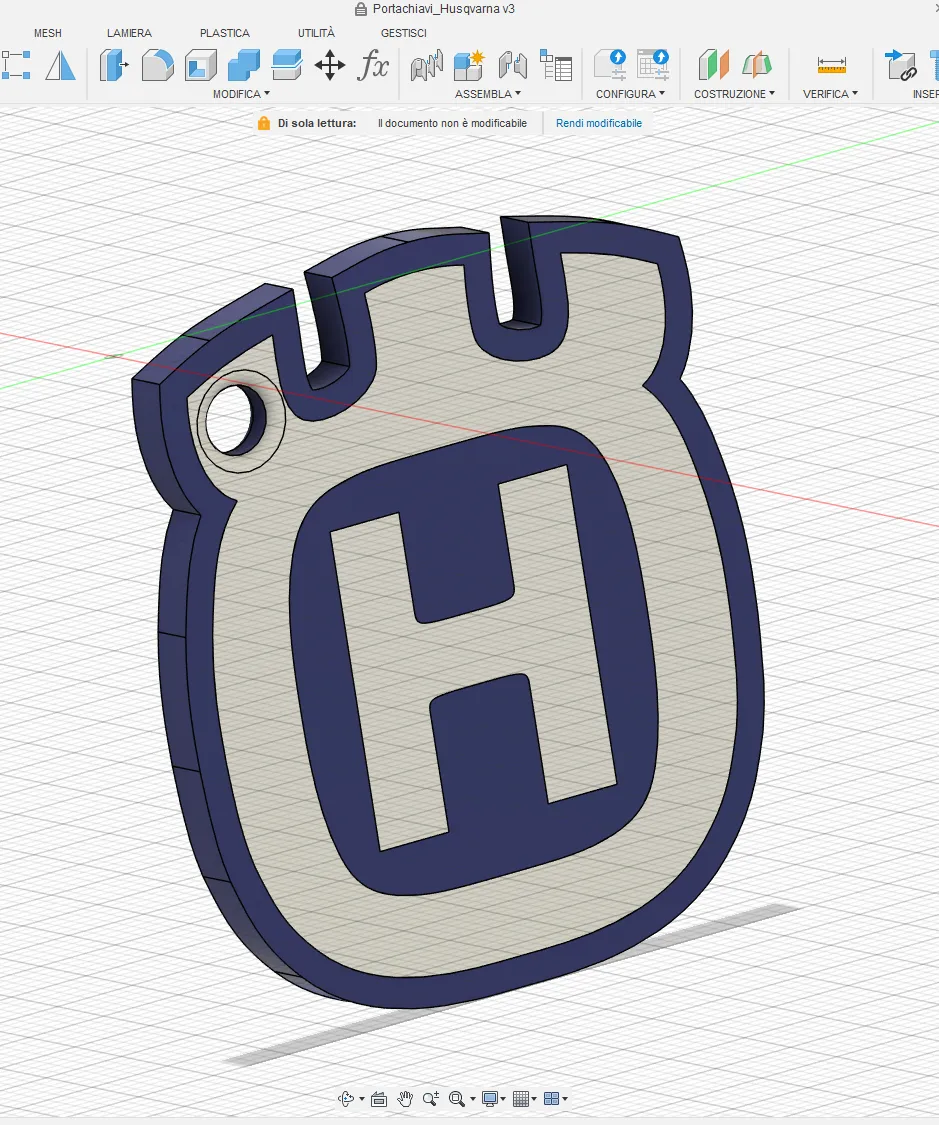Open the UTILITÀ tab
The height and width of the screenshot is (1125, 939).
pos(316,33)
